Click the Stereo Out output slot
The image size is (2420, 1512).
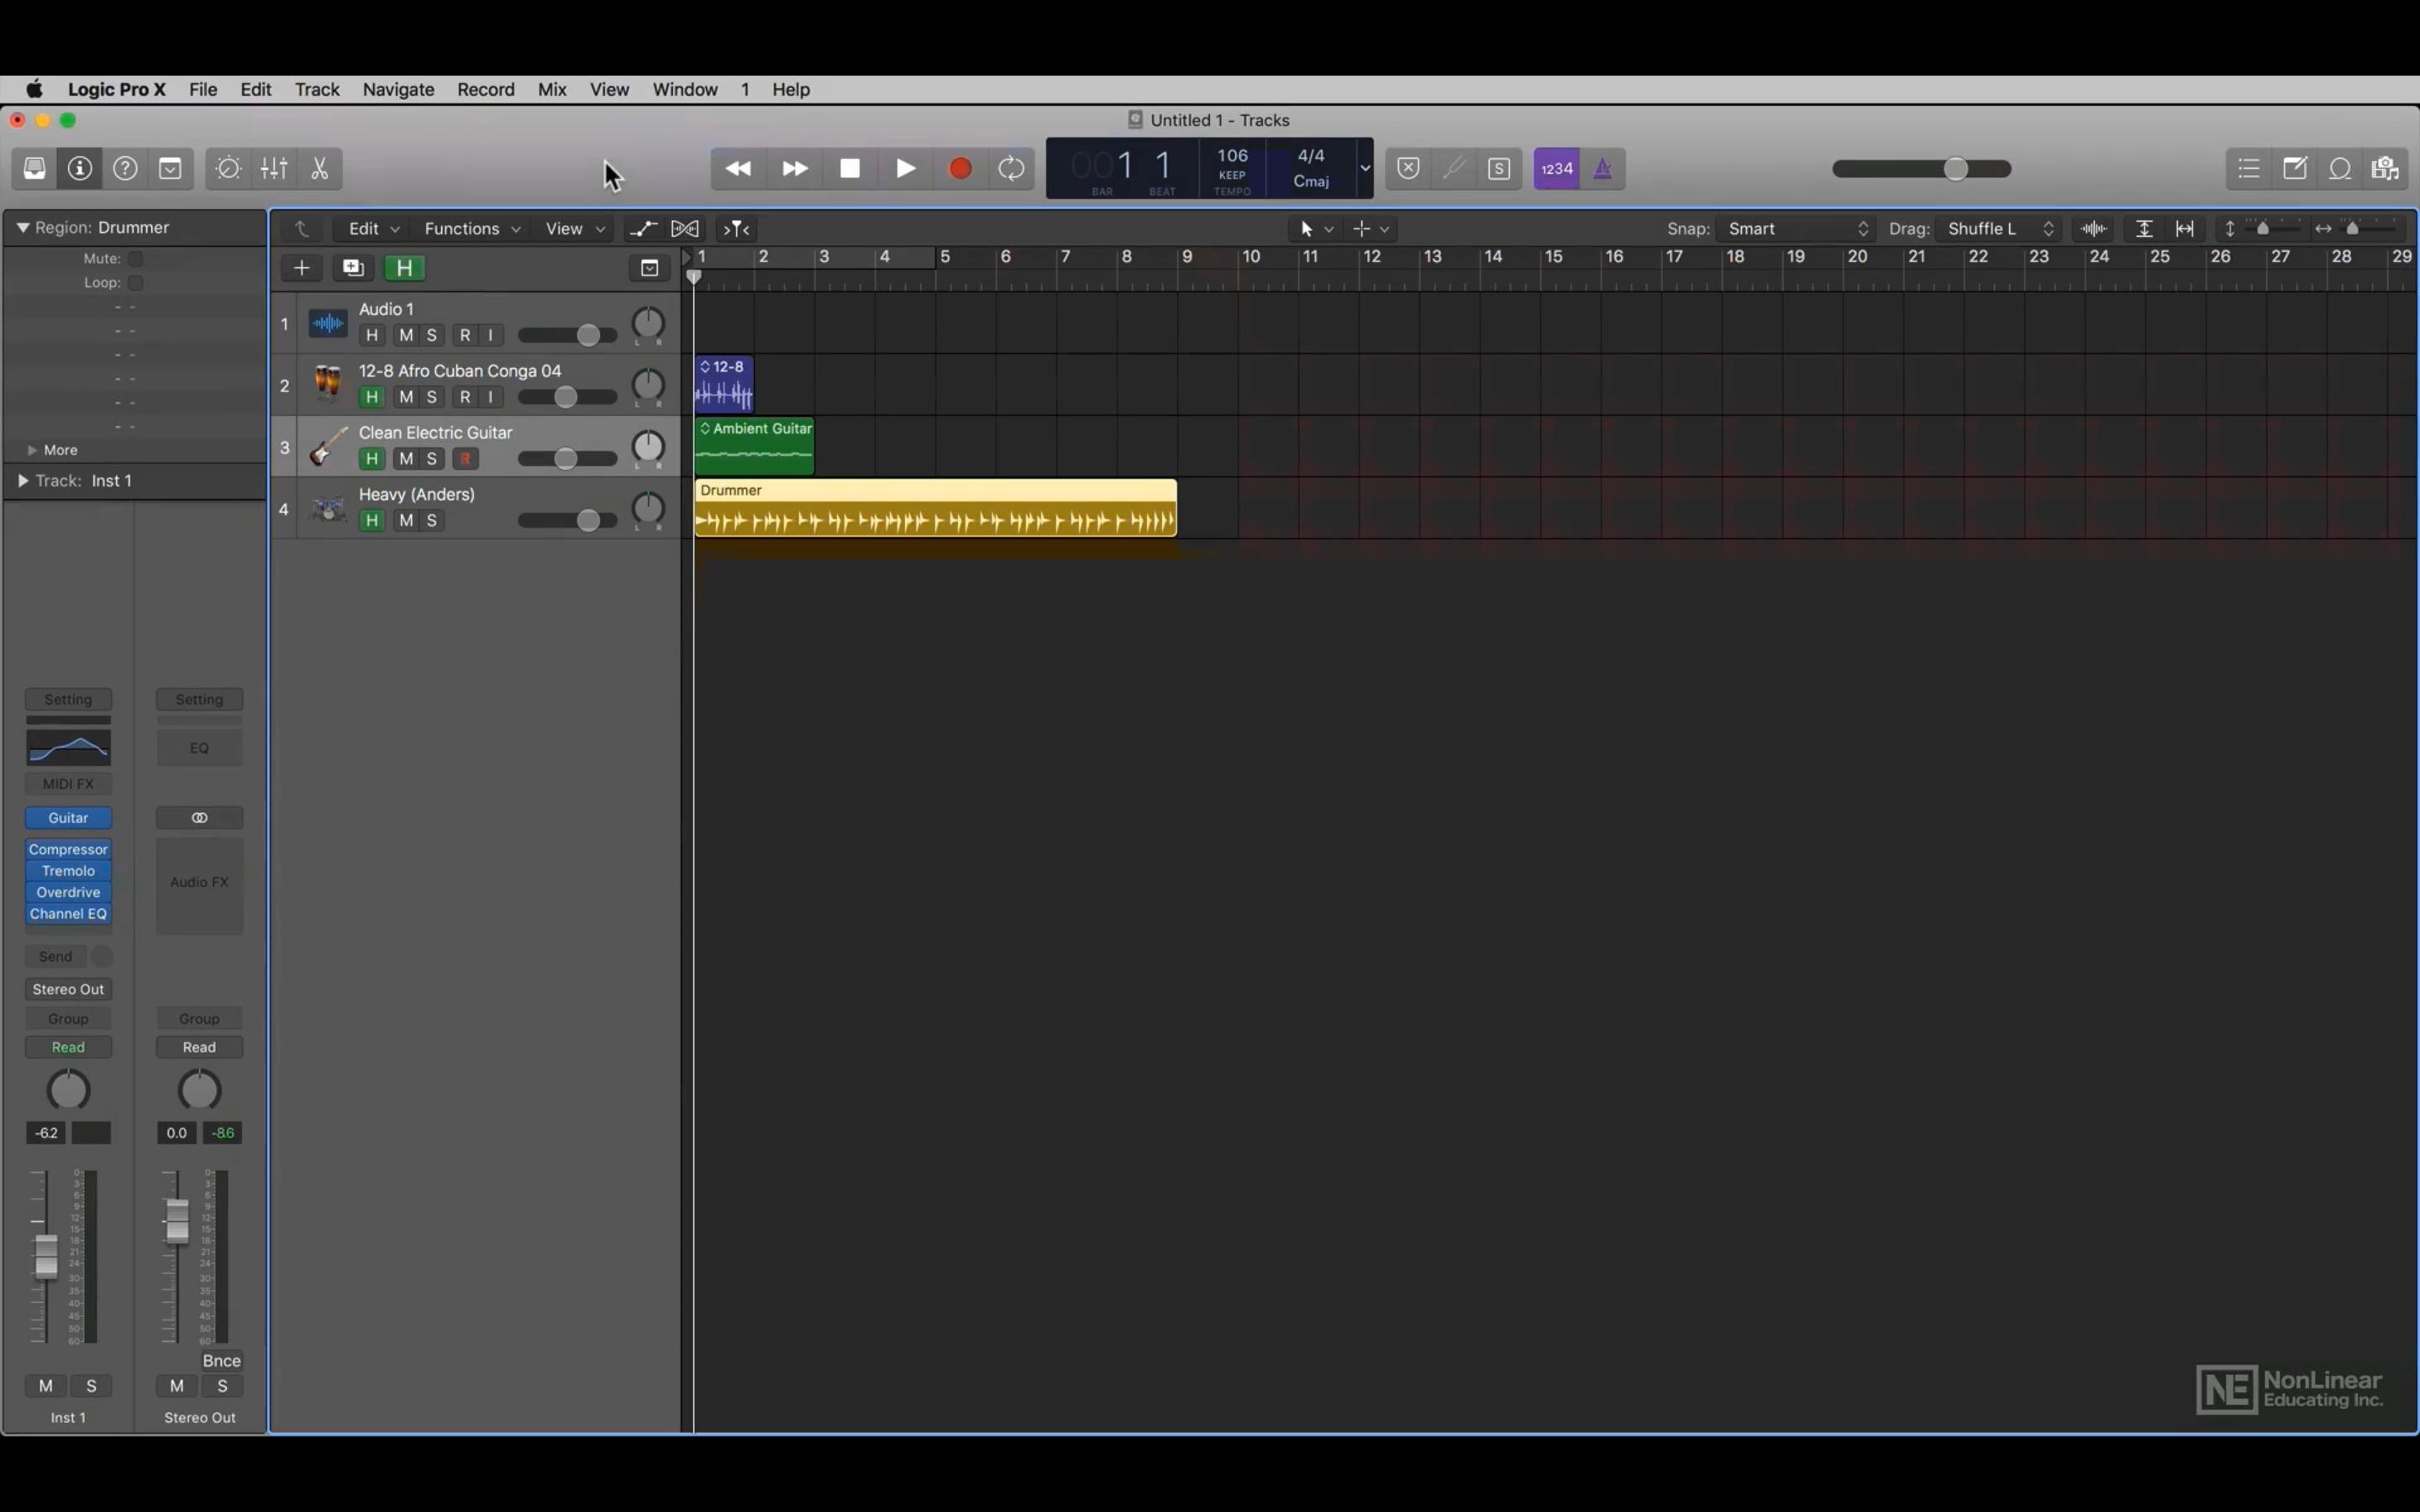coord(68,989)
